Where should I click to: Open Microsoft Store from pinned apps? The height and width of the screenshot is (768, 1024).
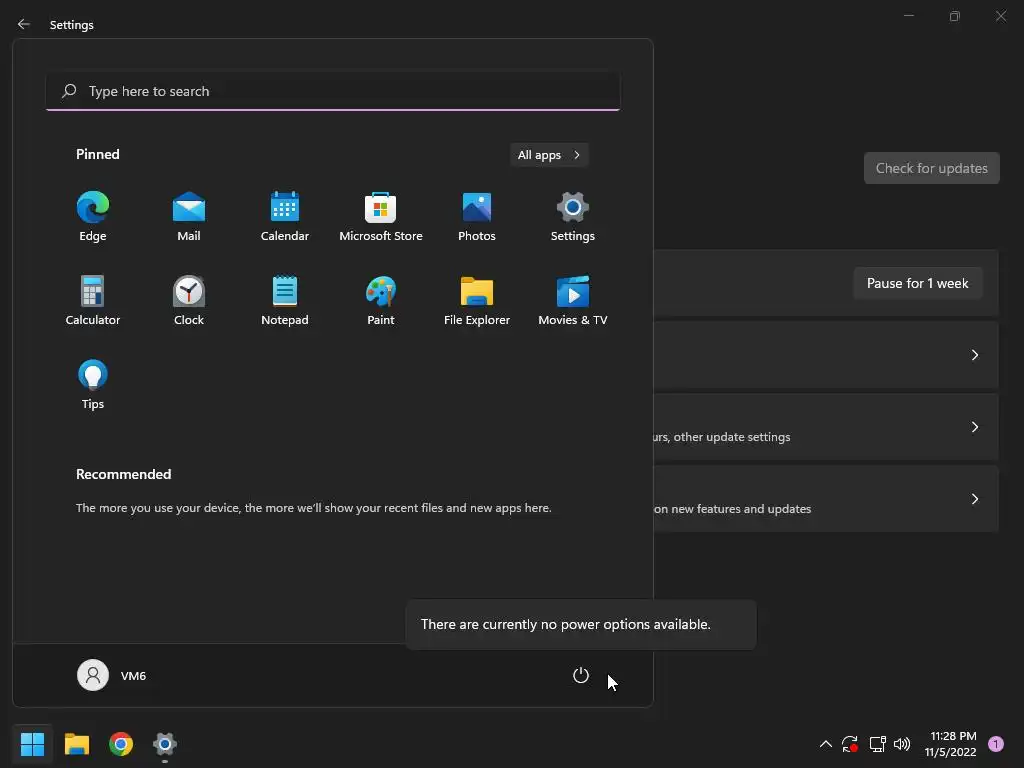pos(381,217)
